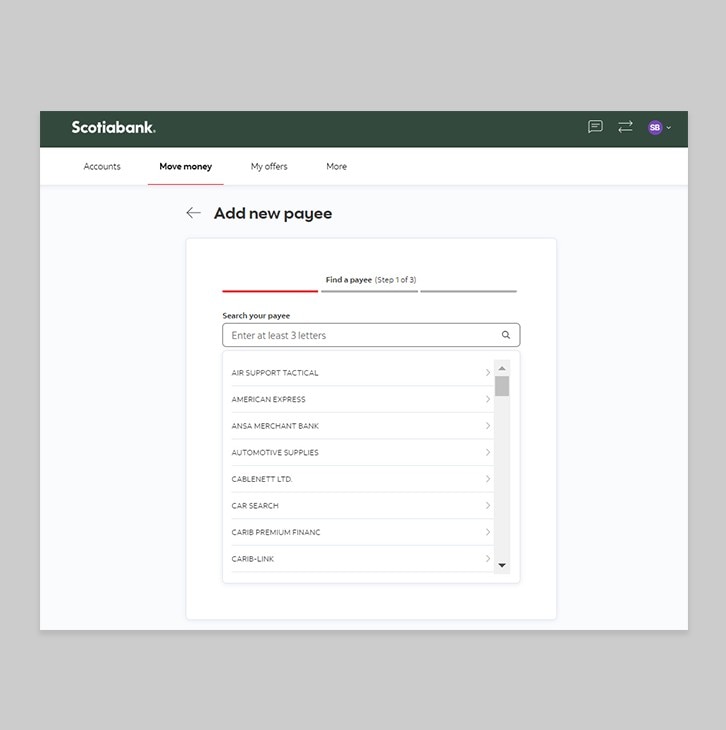
Task: Click chevron next to AIR SUPPORT TACTICAL
Action: pyautogui.click(x=488, y=372)
